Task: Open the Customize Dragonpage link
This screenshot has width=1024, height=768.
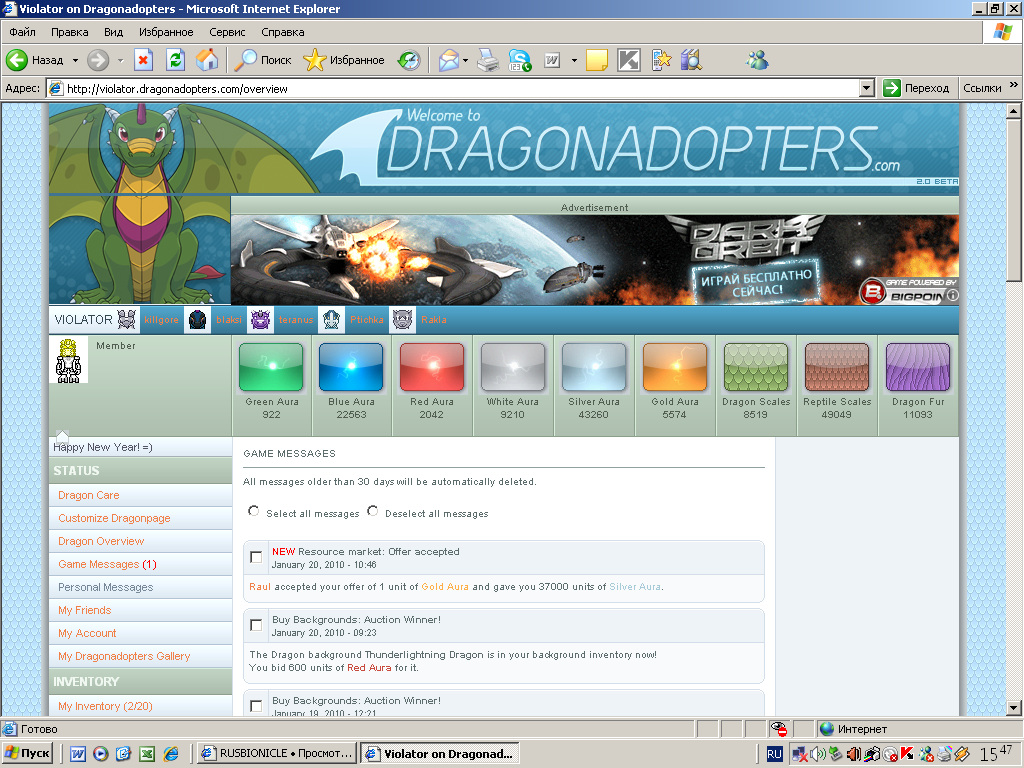Action: [114, 518]
